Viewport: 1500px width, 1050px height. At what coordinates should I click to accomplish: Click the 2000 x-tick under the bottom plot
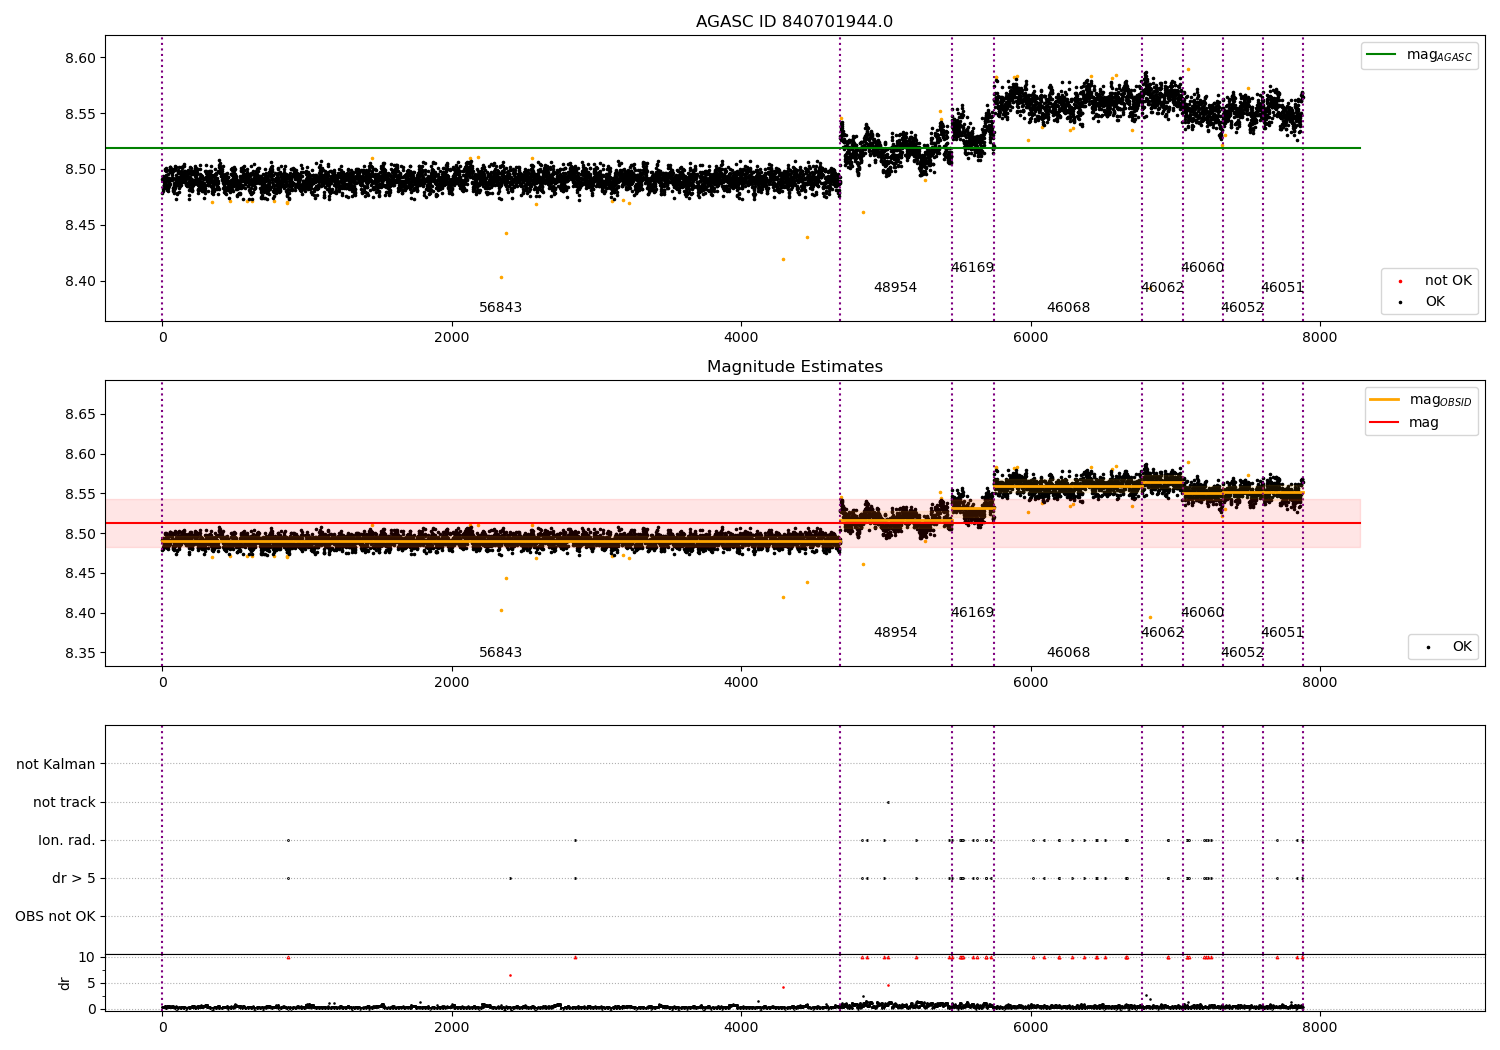pos(452,1027)
